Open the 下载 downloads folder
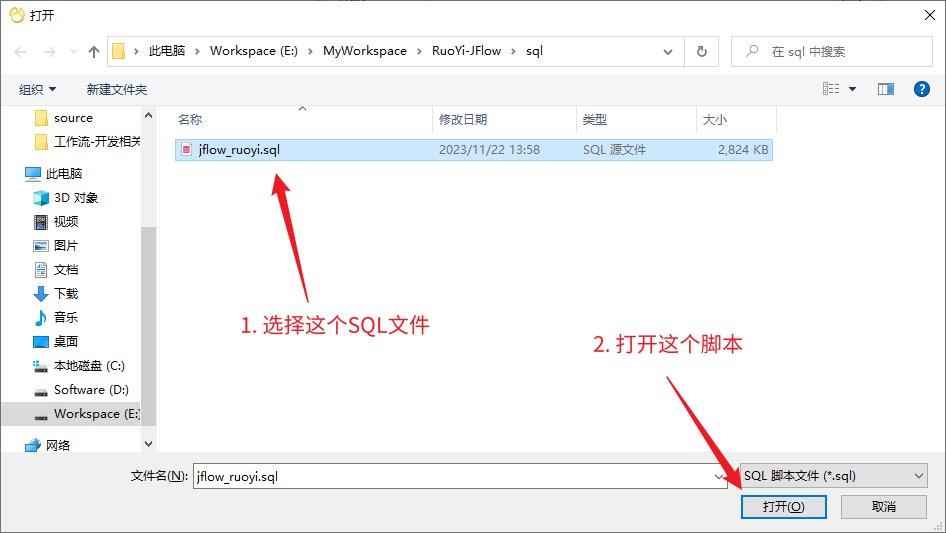 (x=65, y=294)
